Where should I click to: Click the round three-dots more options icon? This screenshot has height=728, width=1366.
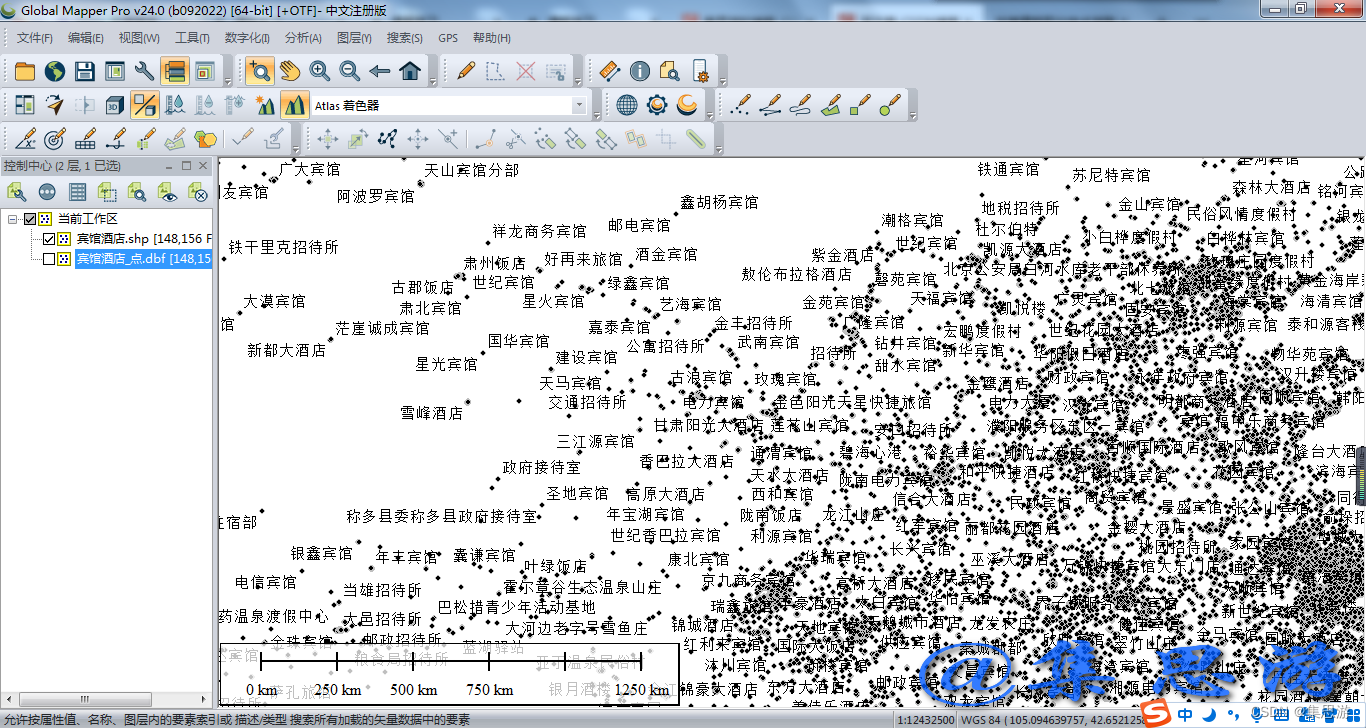[x=47, y=192]
